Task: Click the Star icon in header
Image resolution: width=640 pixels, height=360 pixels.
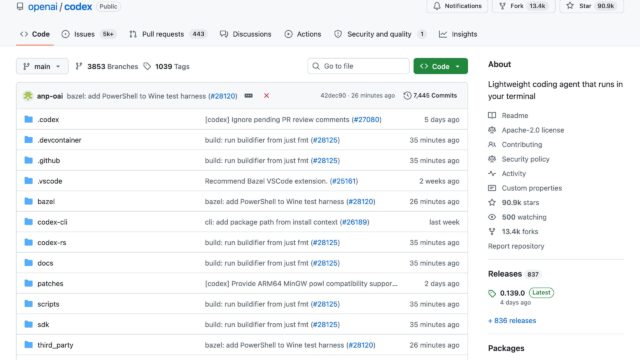Action: click(x=570, y=6)
